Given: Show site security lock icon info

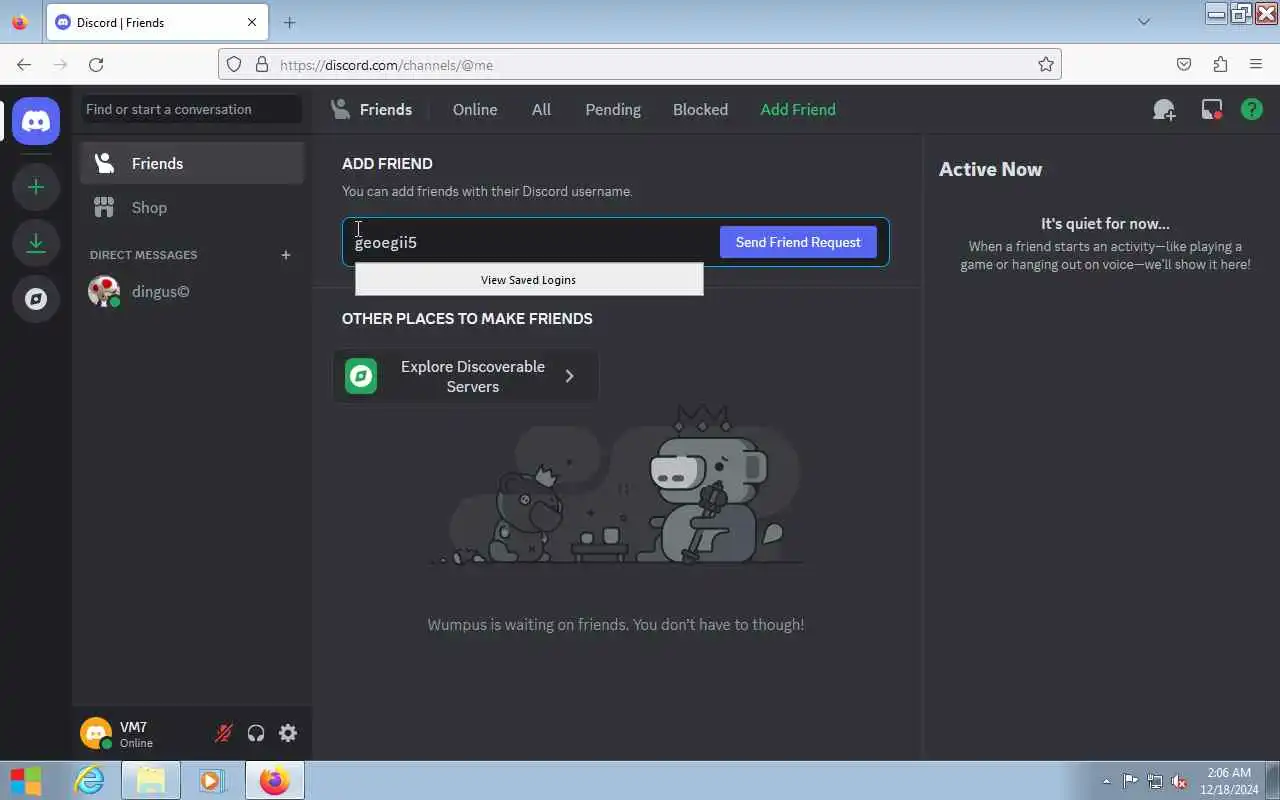Looking at the screenshot, I should pyautogui.click(x=262, y=65).
